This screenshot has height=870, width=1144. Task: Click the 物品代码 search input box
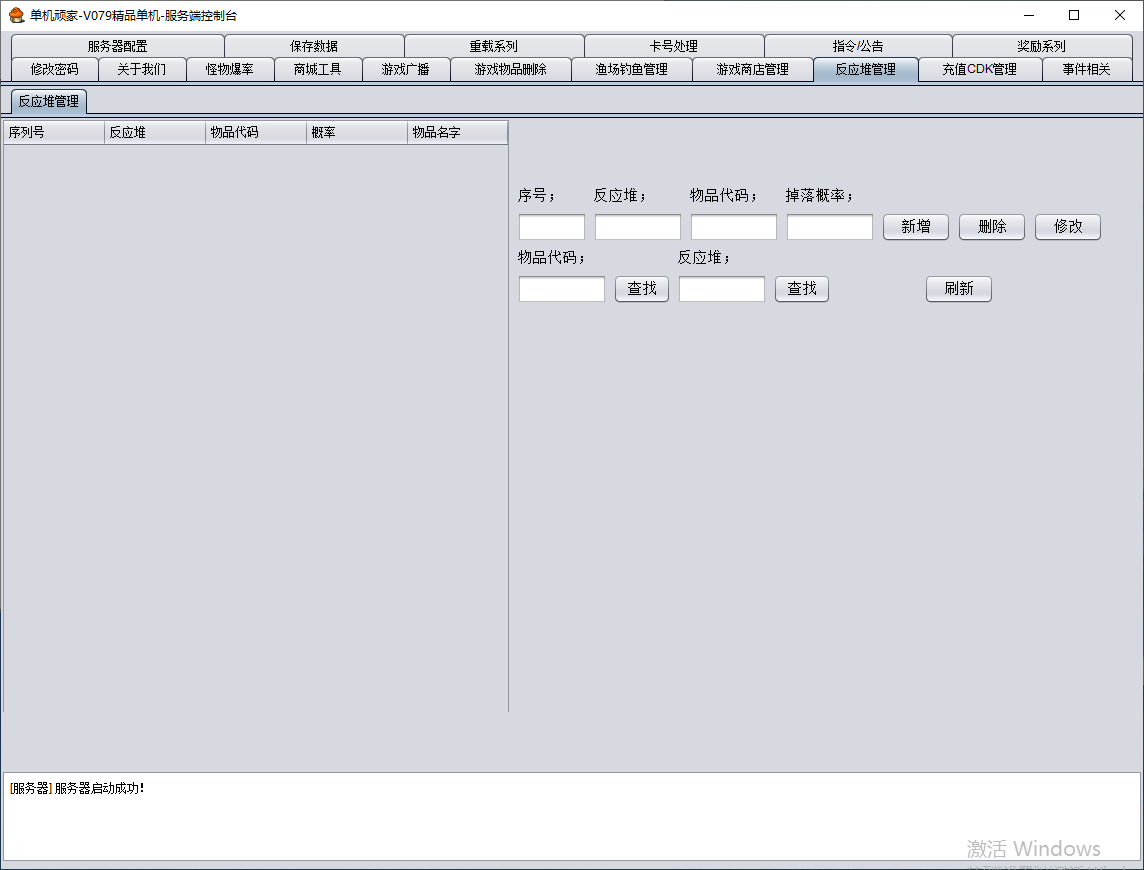(x=561, y=289)
